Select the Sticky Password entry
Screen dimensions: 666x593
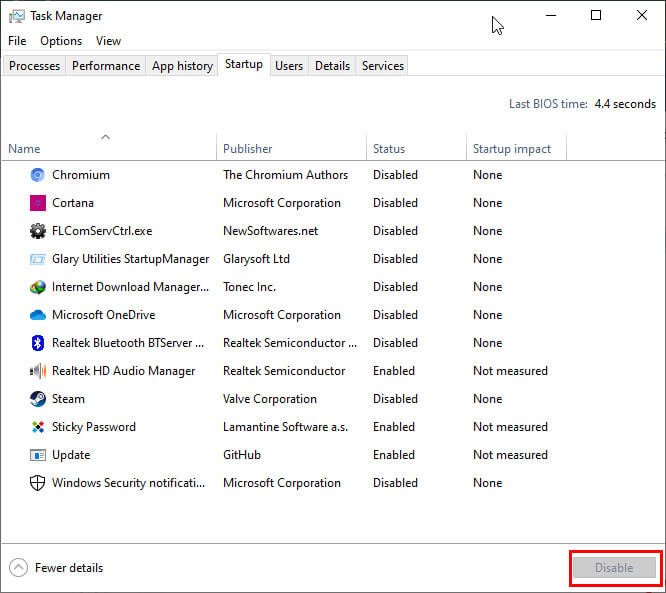(x=94, y=427)
